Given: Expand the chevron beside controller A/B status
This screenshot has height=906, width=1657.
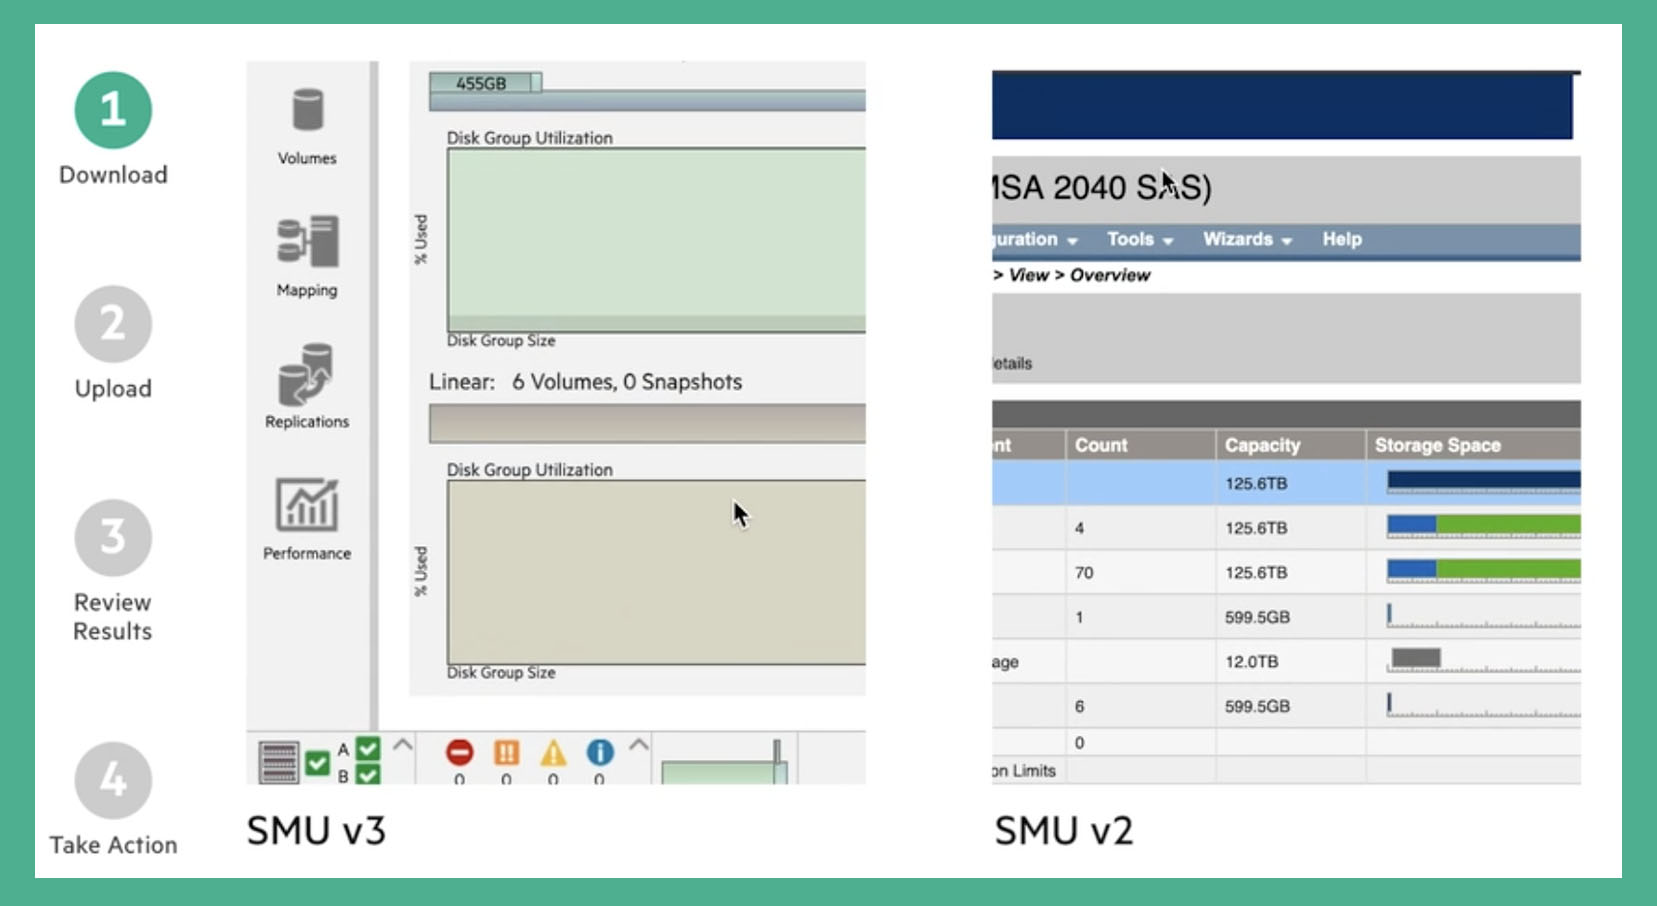Looking at the screenshot, I should 403,745.
